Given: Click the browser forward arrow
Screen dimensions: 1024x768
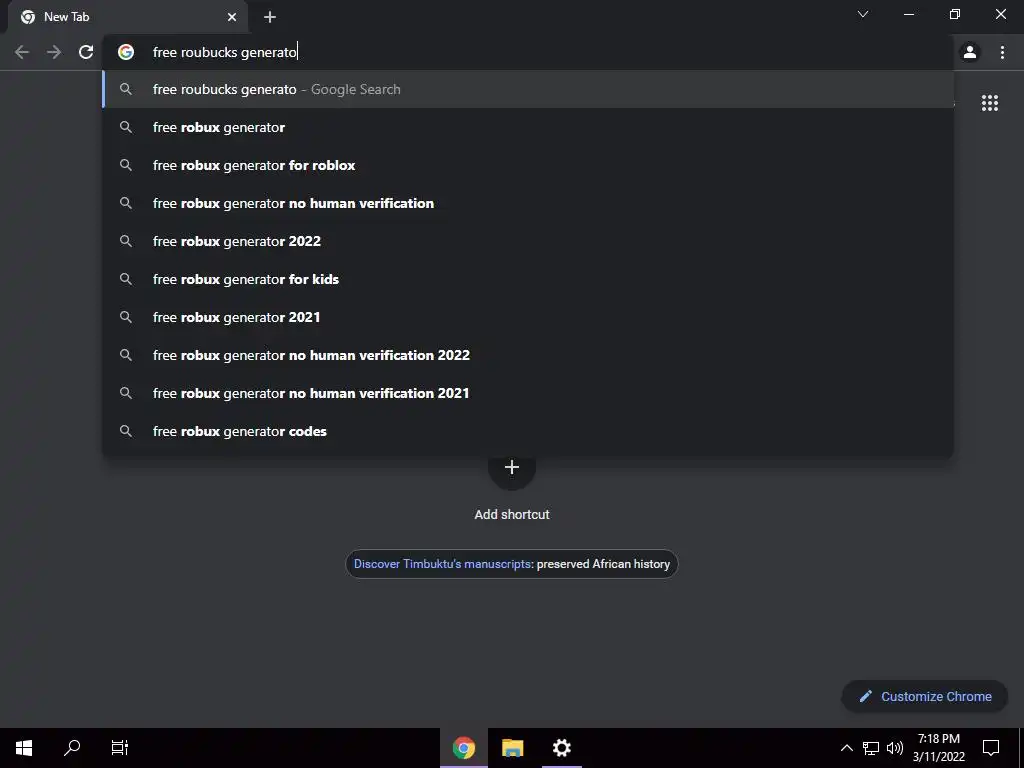Looking at the screenshot, I should [x=54, y=52].
